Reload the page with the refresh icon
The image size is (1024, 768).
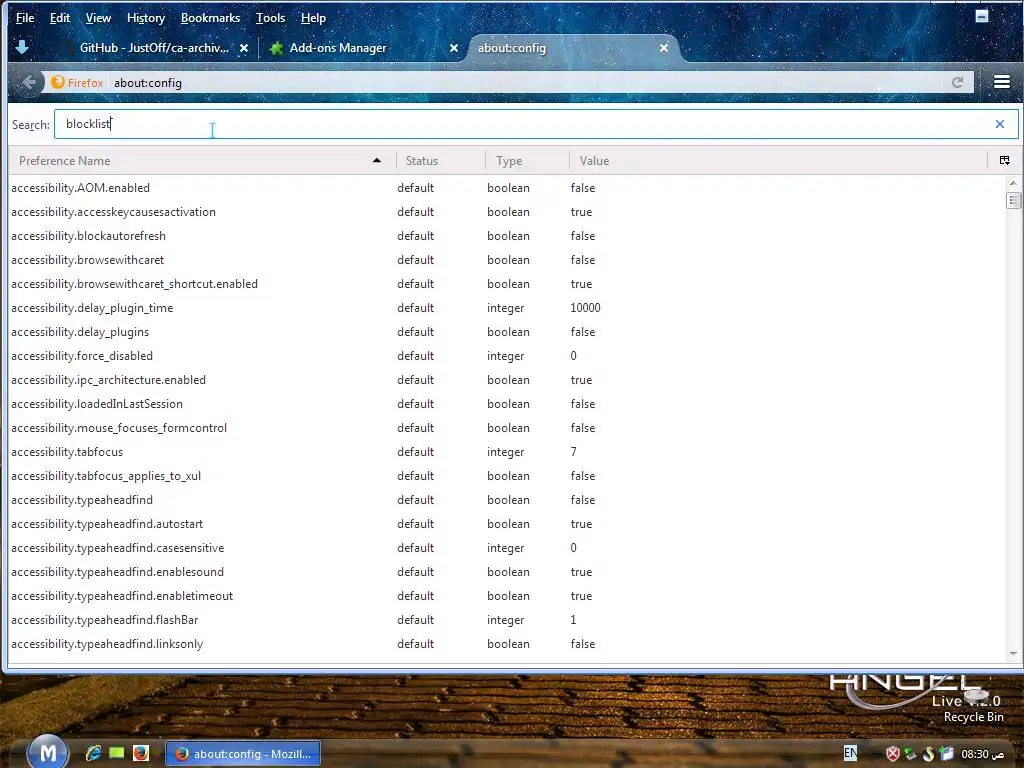[957, 82]
